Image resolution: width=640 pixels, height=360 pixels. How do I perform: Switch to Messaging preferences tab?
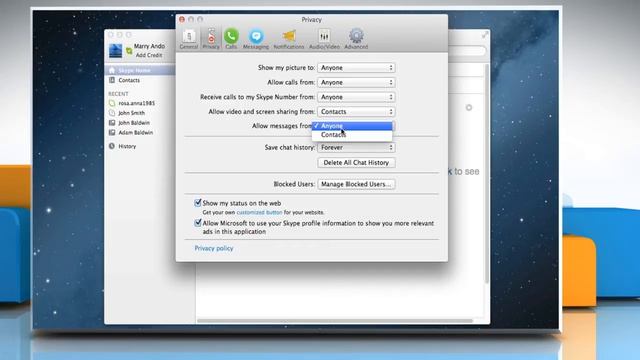256,39
